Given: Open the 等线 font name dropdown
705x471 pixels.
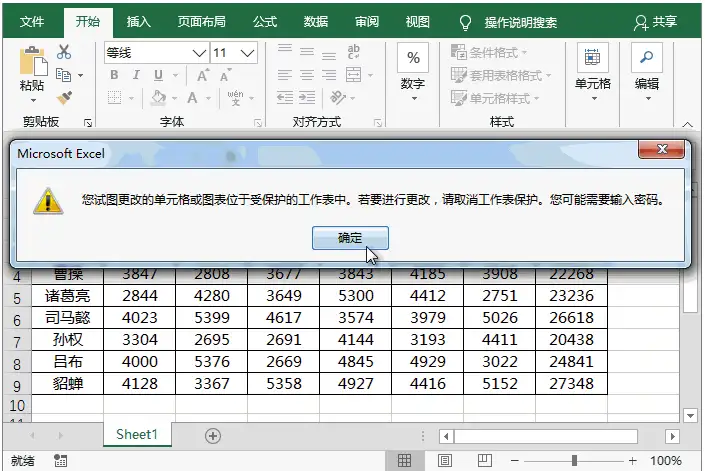Looking at the screenshot, I should click(x=199, y=53).
